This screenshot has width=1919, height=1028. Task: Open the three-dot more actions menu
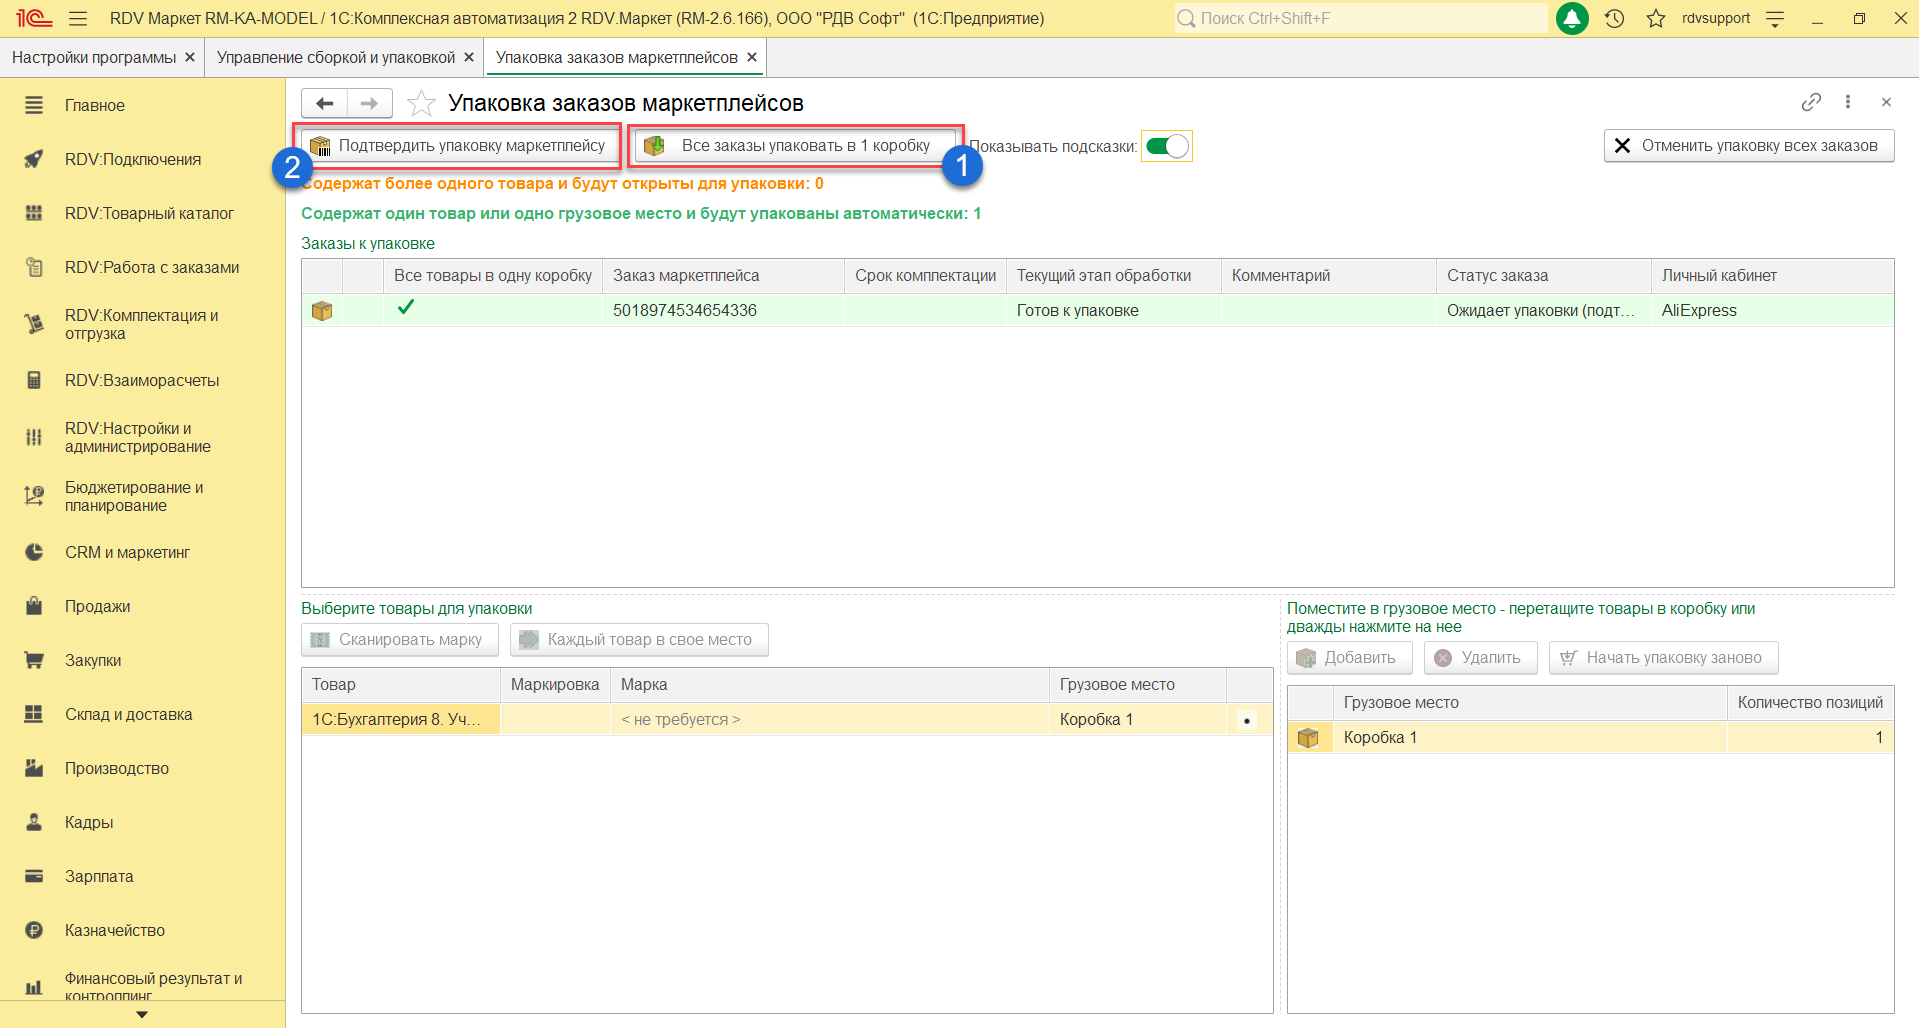pyautogui.click(x=1848, y=102)
